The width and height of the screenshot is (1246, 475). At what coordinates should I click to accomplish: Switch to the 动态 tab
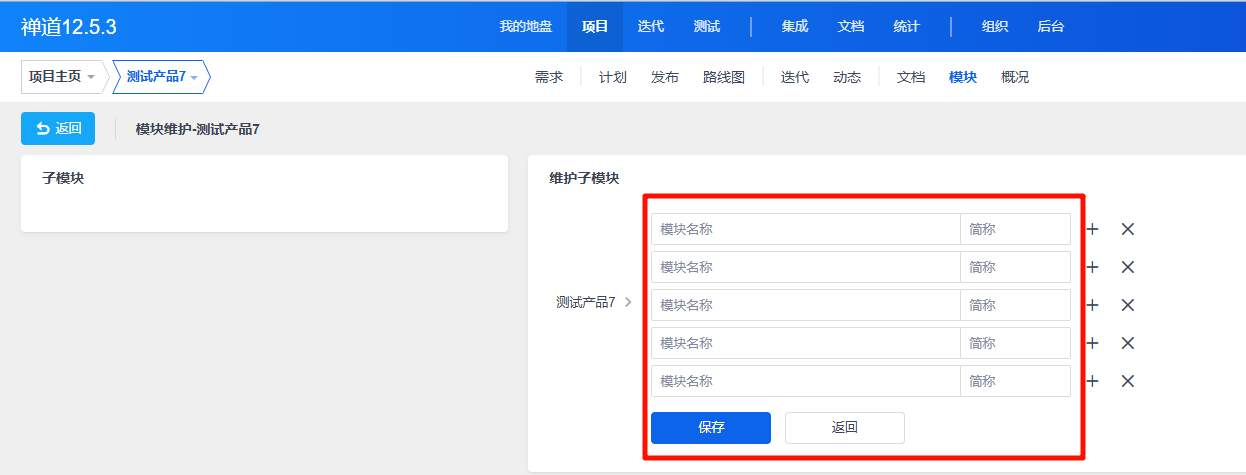point(847,77)
